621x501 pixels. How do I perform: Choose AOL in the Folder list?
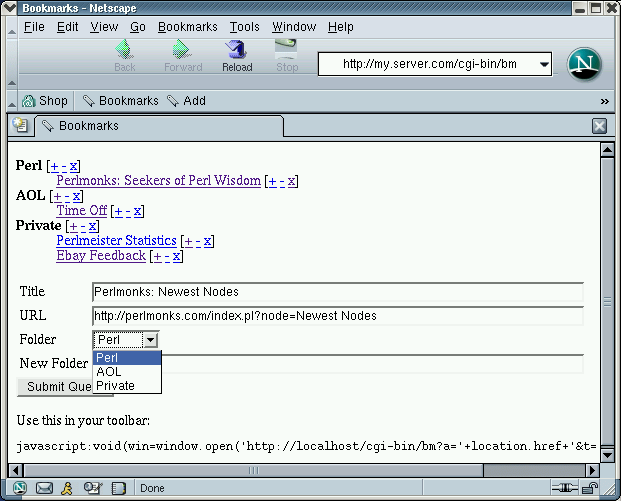pos(127,371)
